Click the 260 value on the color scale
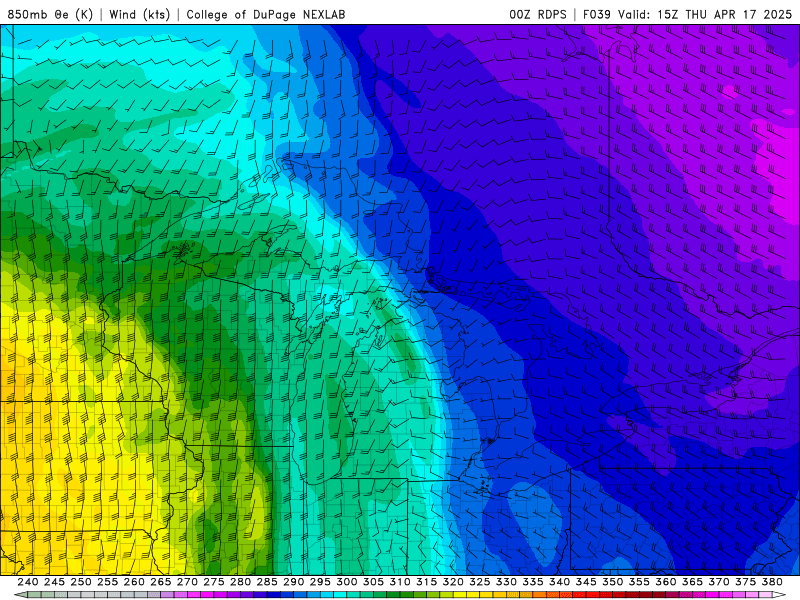 (134, 582)
